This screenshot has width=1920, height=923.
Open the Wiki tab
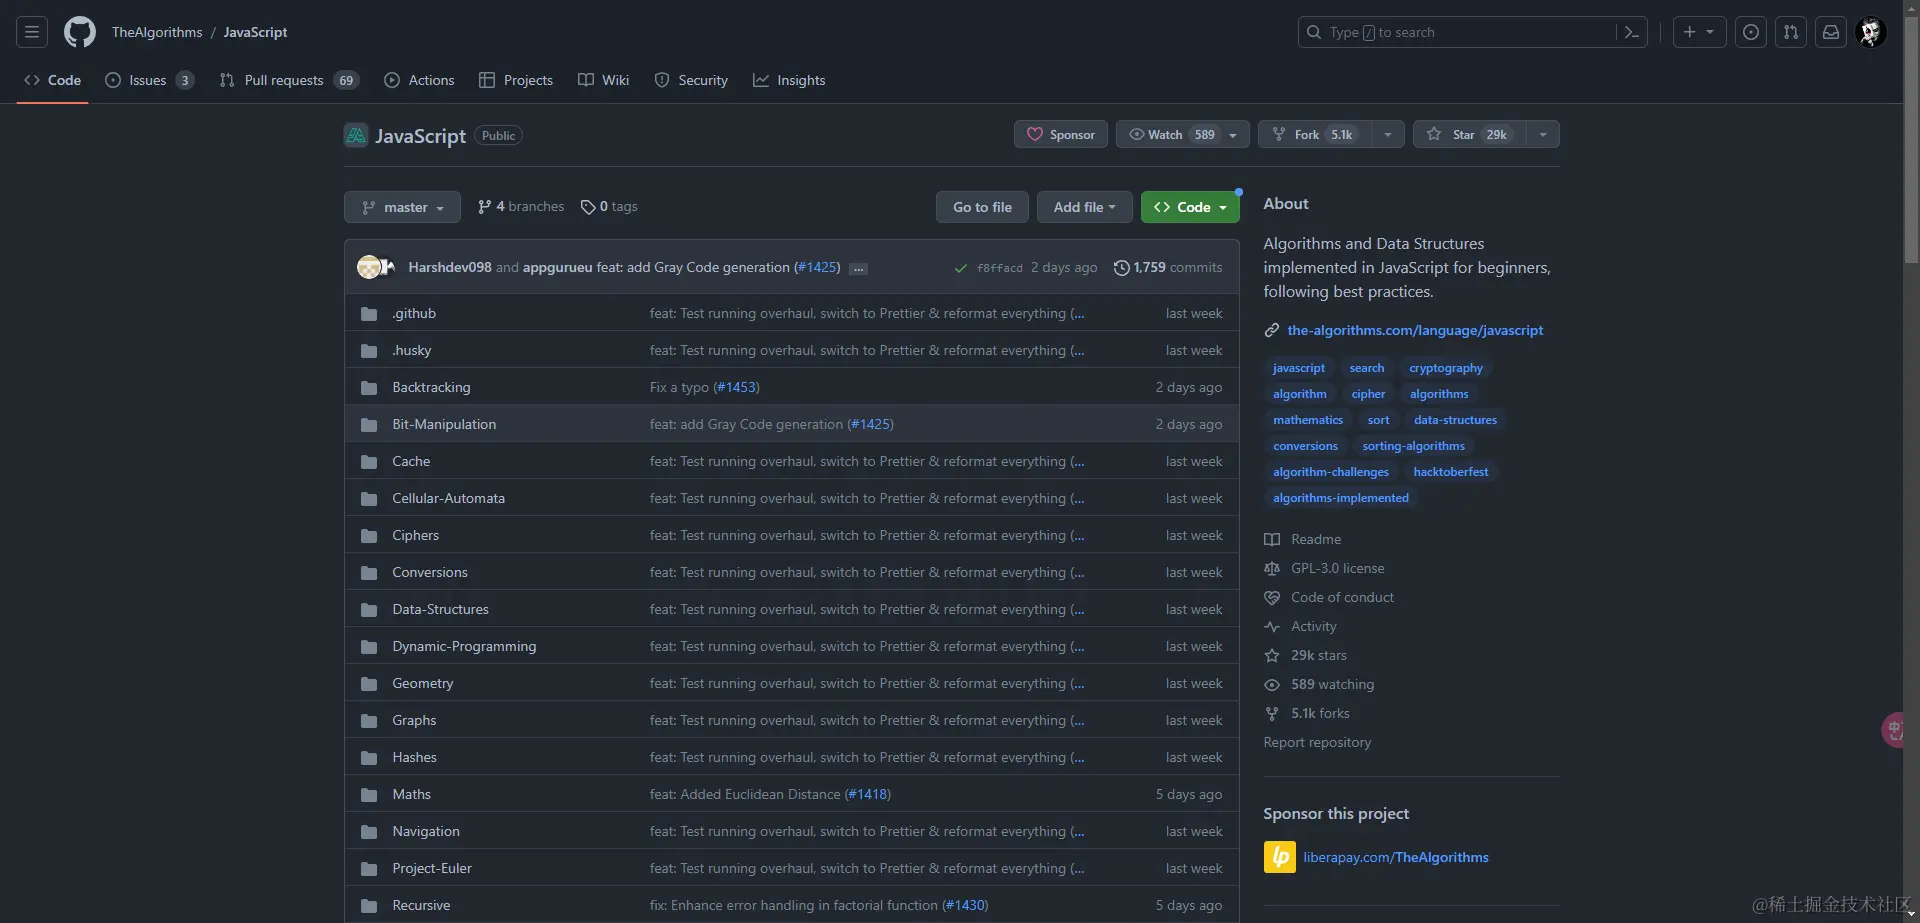coord(604,80)
